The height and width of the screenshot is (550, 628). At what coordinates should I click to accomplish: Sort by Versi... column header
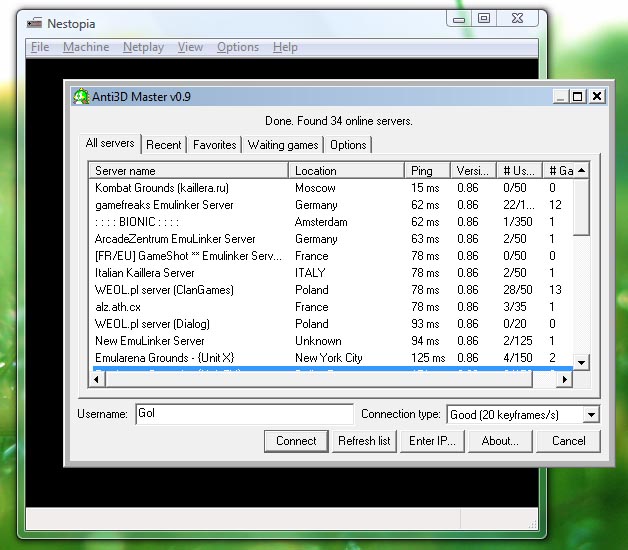pyautogui.click(x=473, y=171)
